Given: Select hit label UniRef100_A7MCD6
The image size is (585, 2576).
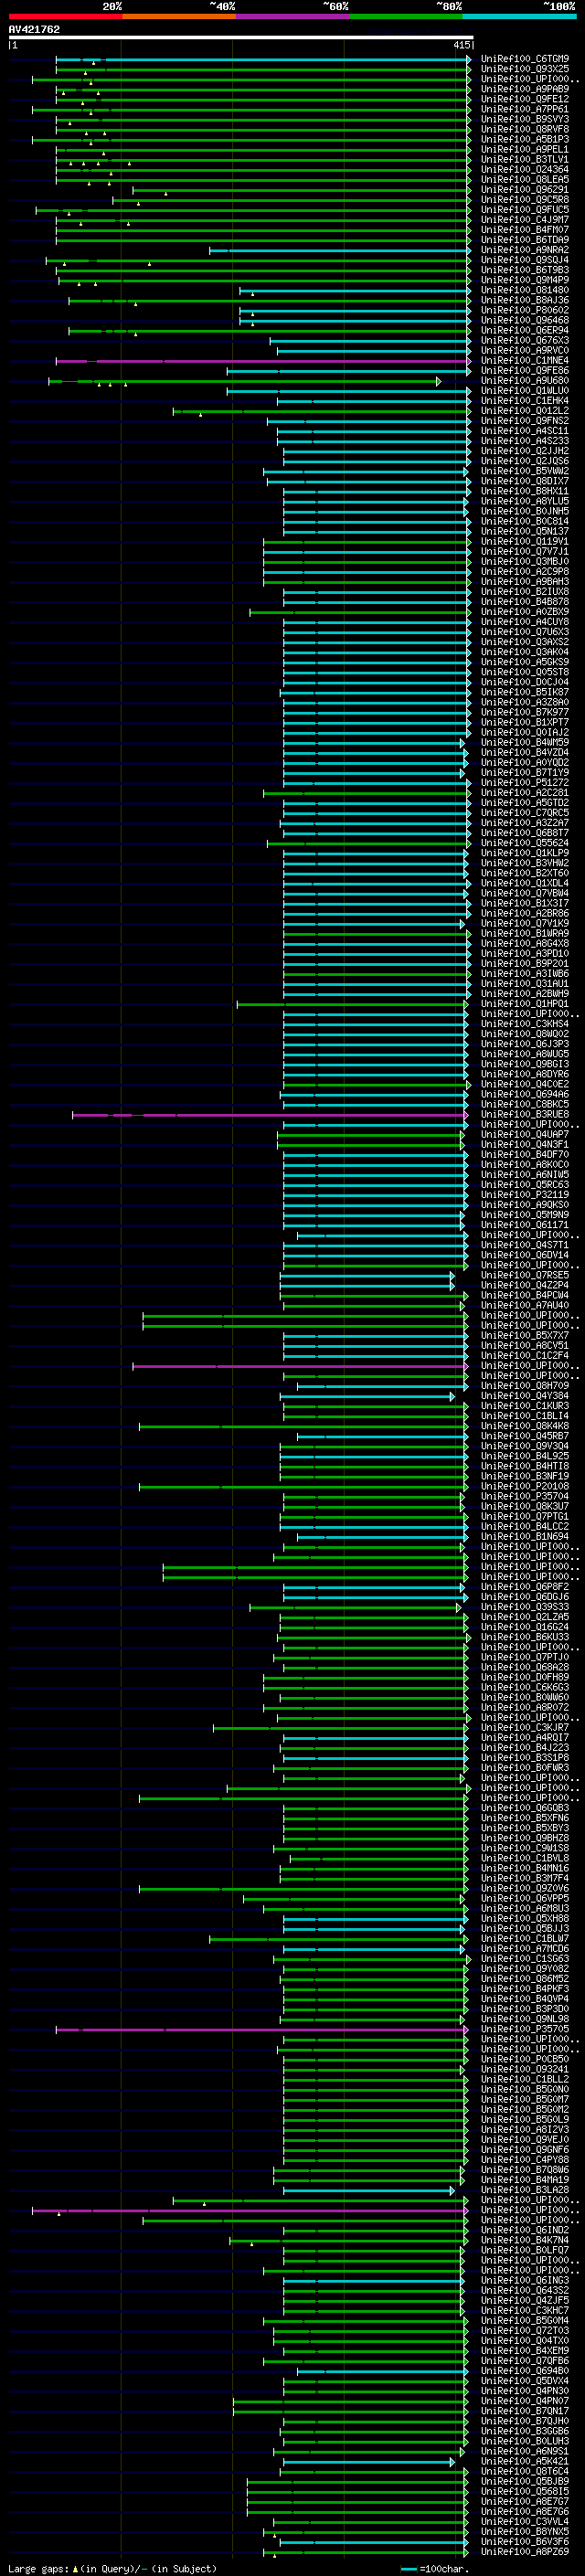Looking at the screenshot, I should tap(525, 1948).
